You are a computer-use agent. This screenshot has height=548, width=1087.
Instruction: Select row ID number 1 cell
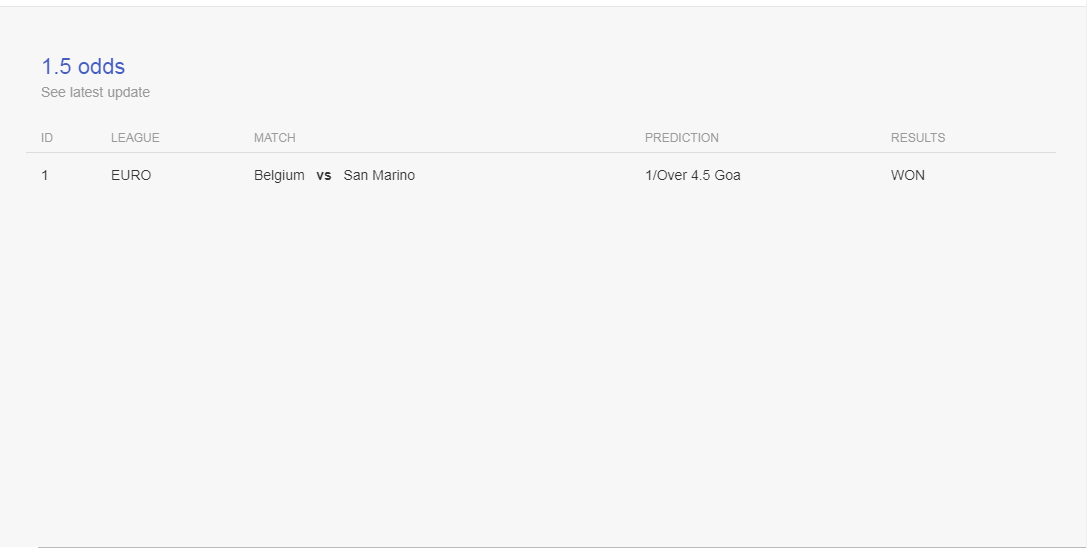click(45, 175)
